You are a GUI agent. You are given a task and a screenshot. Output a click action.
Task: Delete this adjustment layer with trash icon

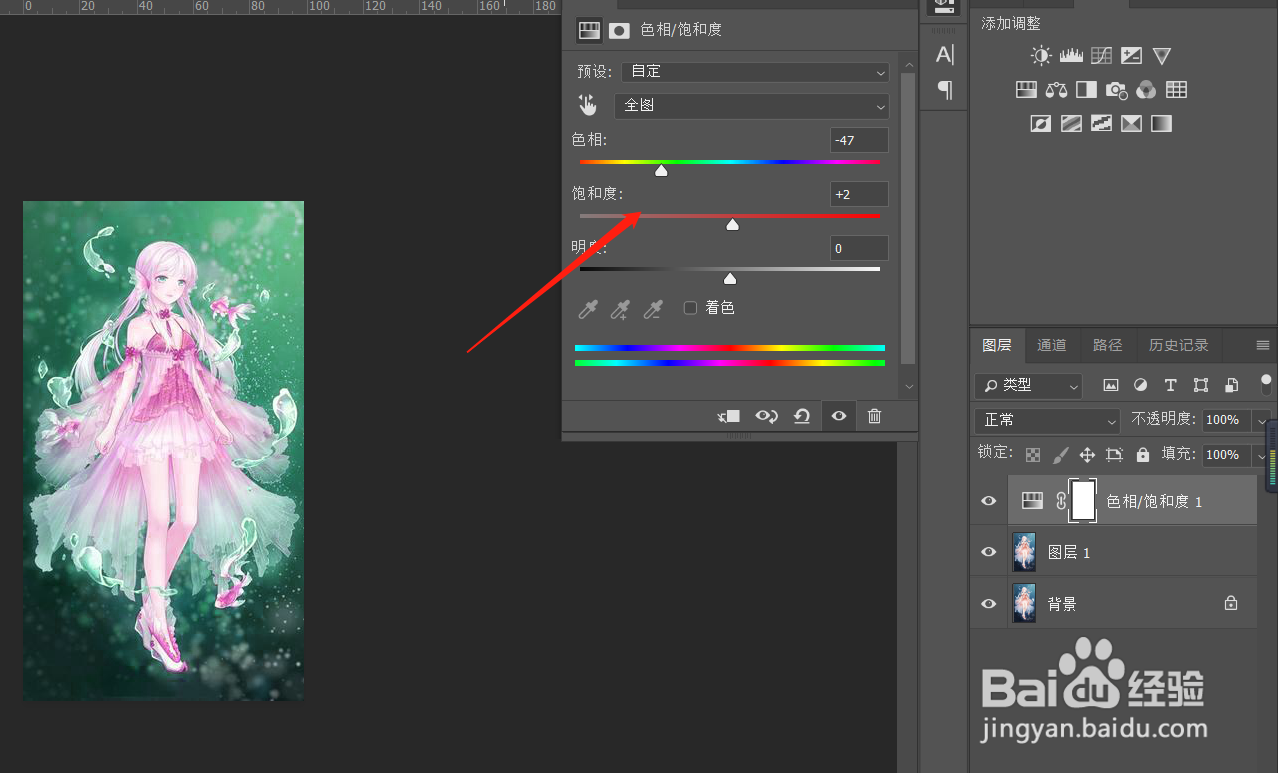tap(875, 416)
